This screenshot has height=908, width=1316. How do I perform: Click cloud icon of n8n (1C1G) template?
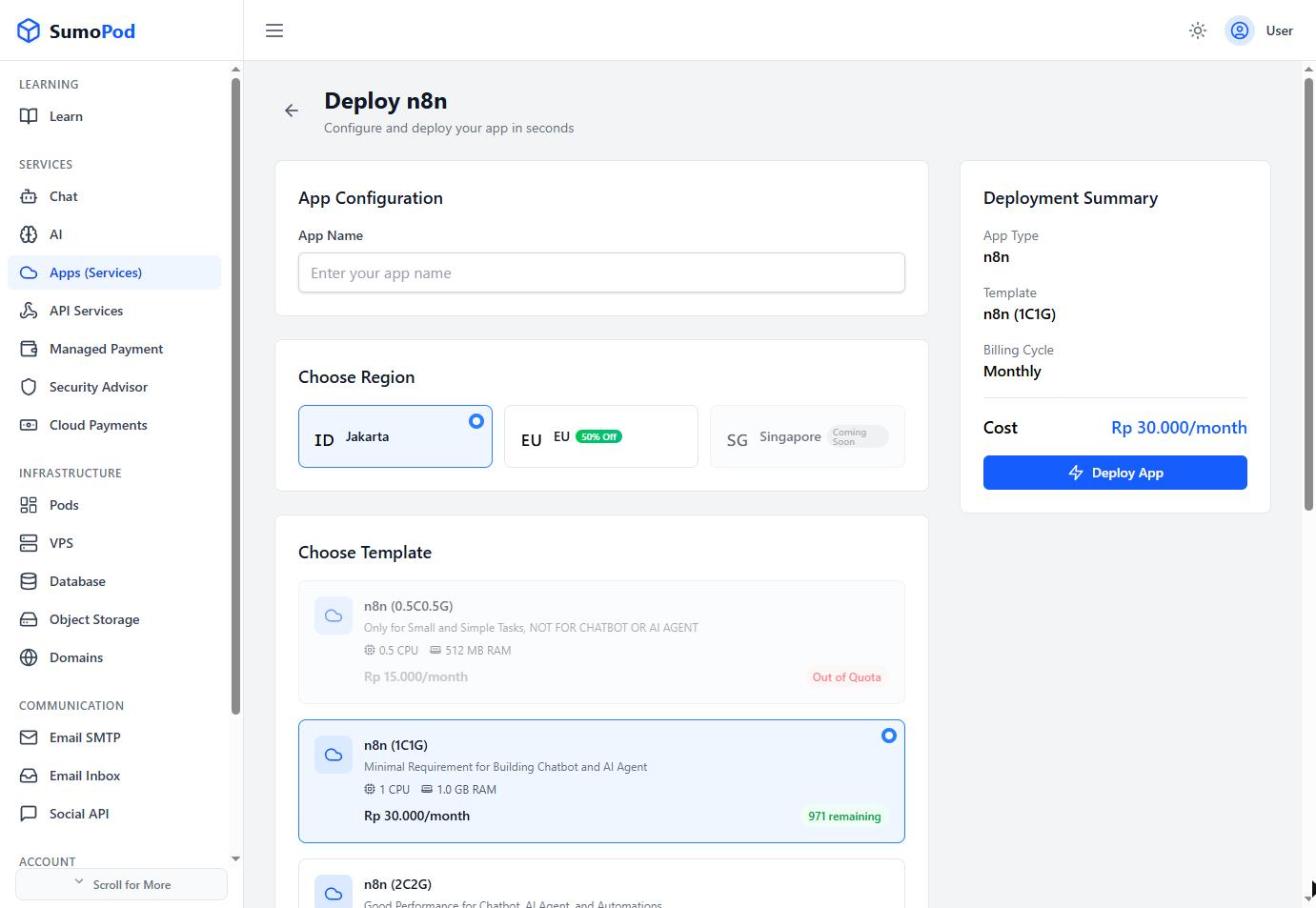click(x=334, y=755)
